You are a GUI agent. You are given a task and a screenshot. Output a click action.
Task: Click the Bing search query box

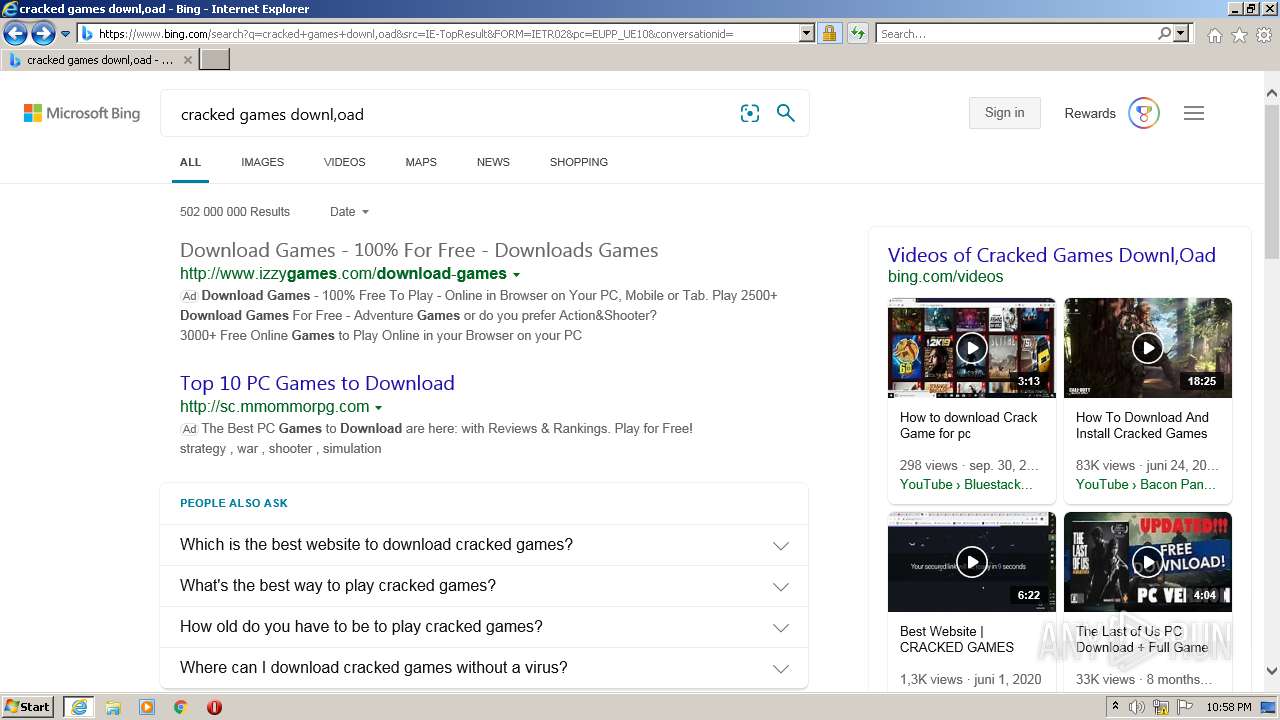[x=450, y=114]
